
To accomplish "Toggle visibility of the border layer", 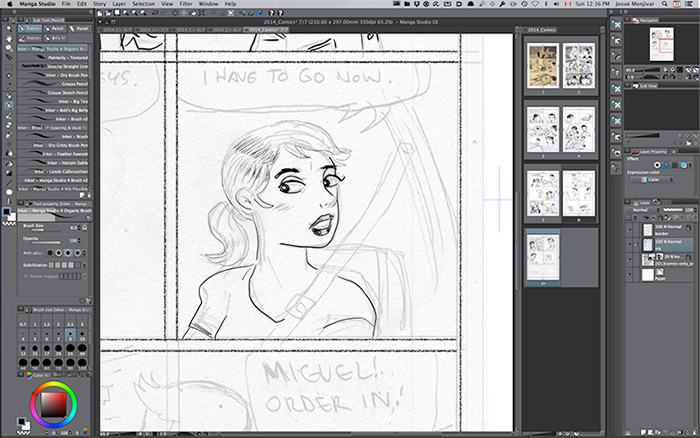I will (x=629, y=230).
